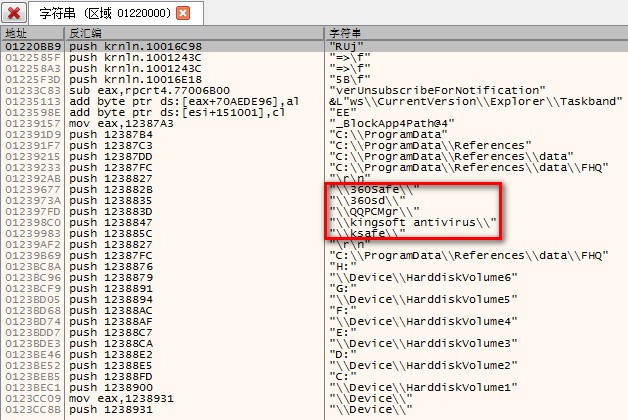Click the red X icon left of the tab
Viewport: 628px width, 420px height.
[14, 13]
